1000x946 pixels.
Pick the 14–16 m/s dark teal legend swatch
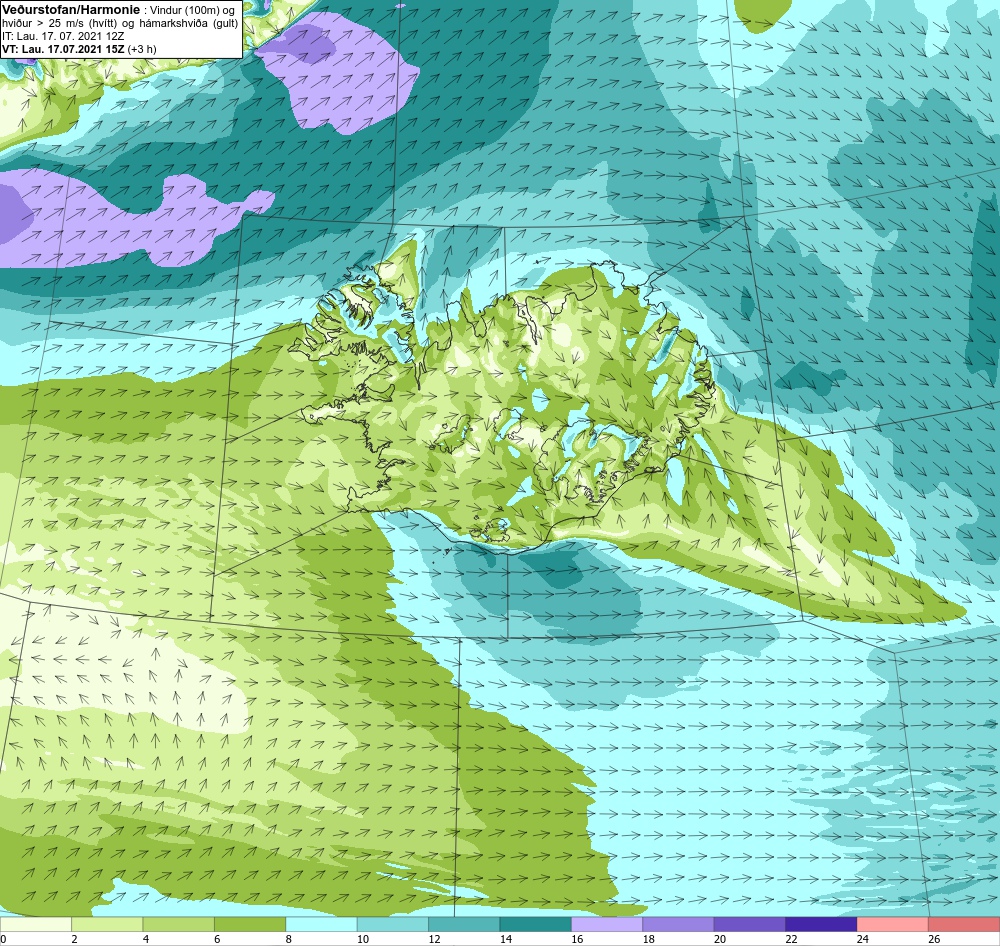point(536,924)
